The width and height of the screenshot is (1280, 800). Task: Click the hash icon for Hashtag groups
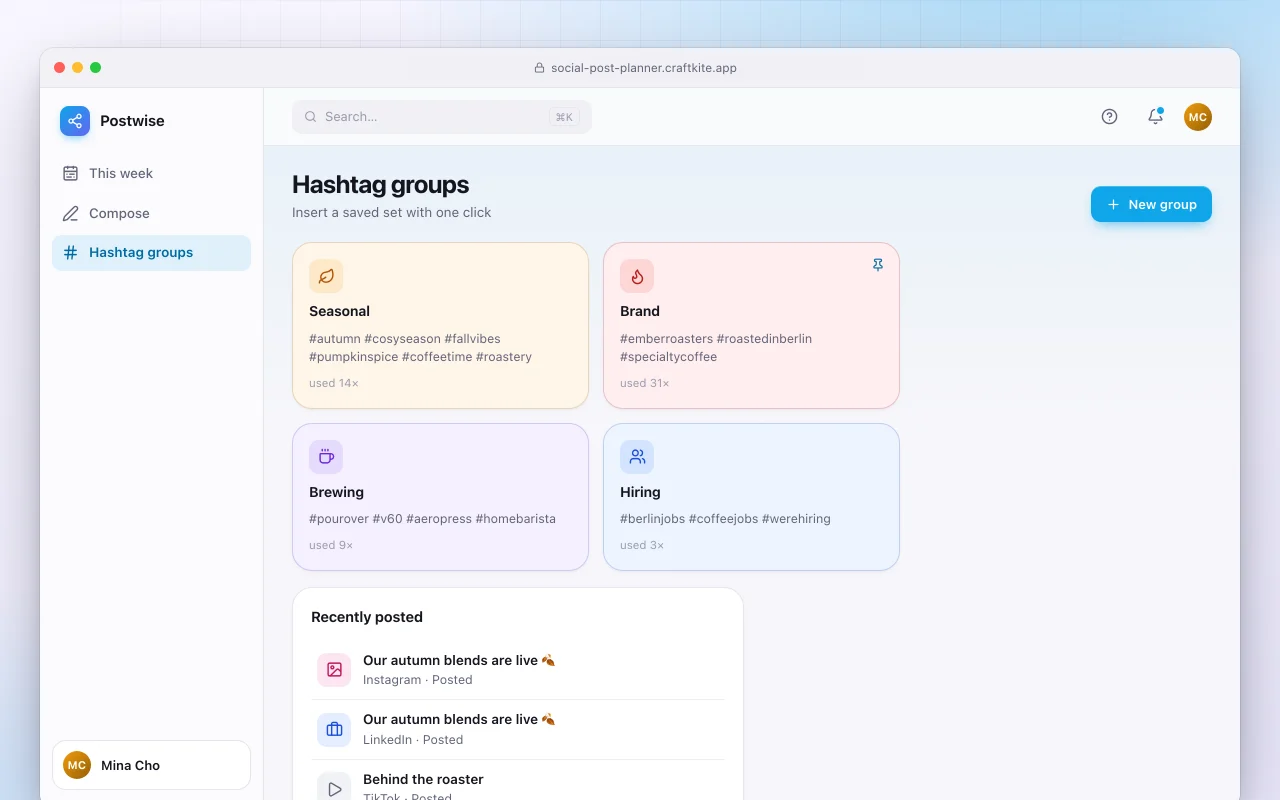(x=70, y=253)
